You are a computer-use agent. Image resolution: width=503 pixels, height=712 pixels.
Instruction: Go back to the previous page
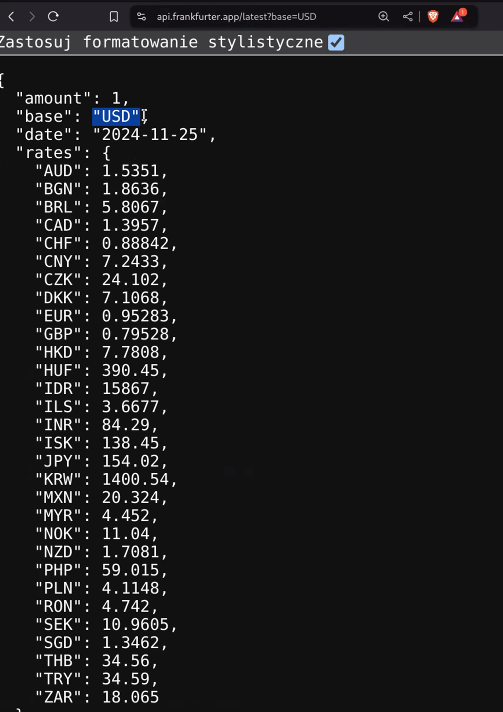tap(11, 17)
